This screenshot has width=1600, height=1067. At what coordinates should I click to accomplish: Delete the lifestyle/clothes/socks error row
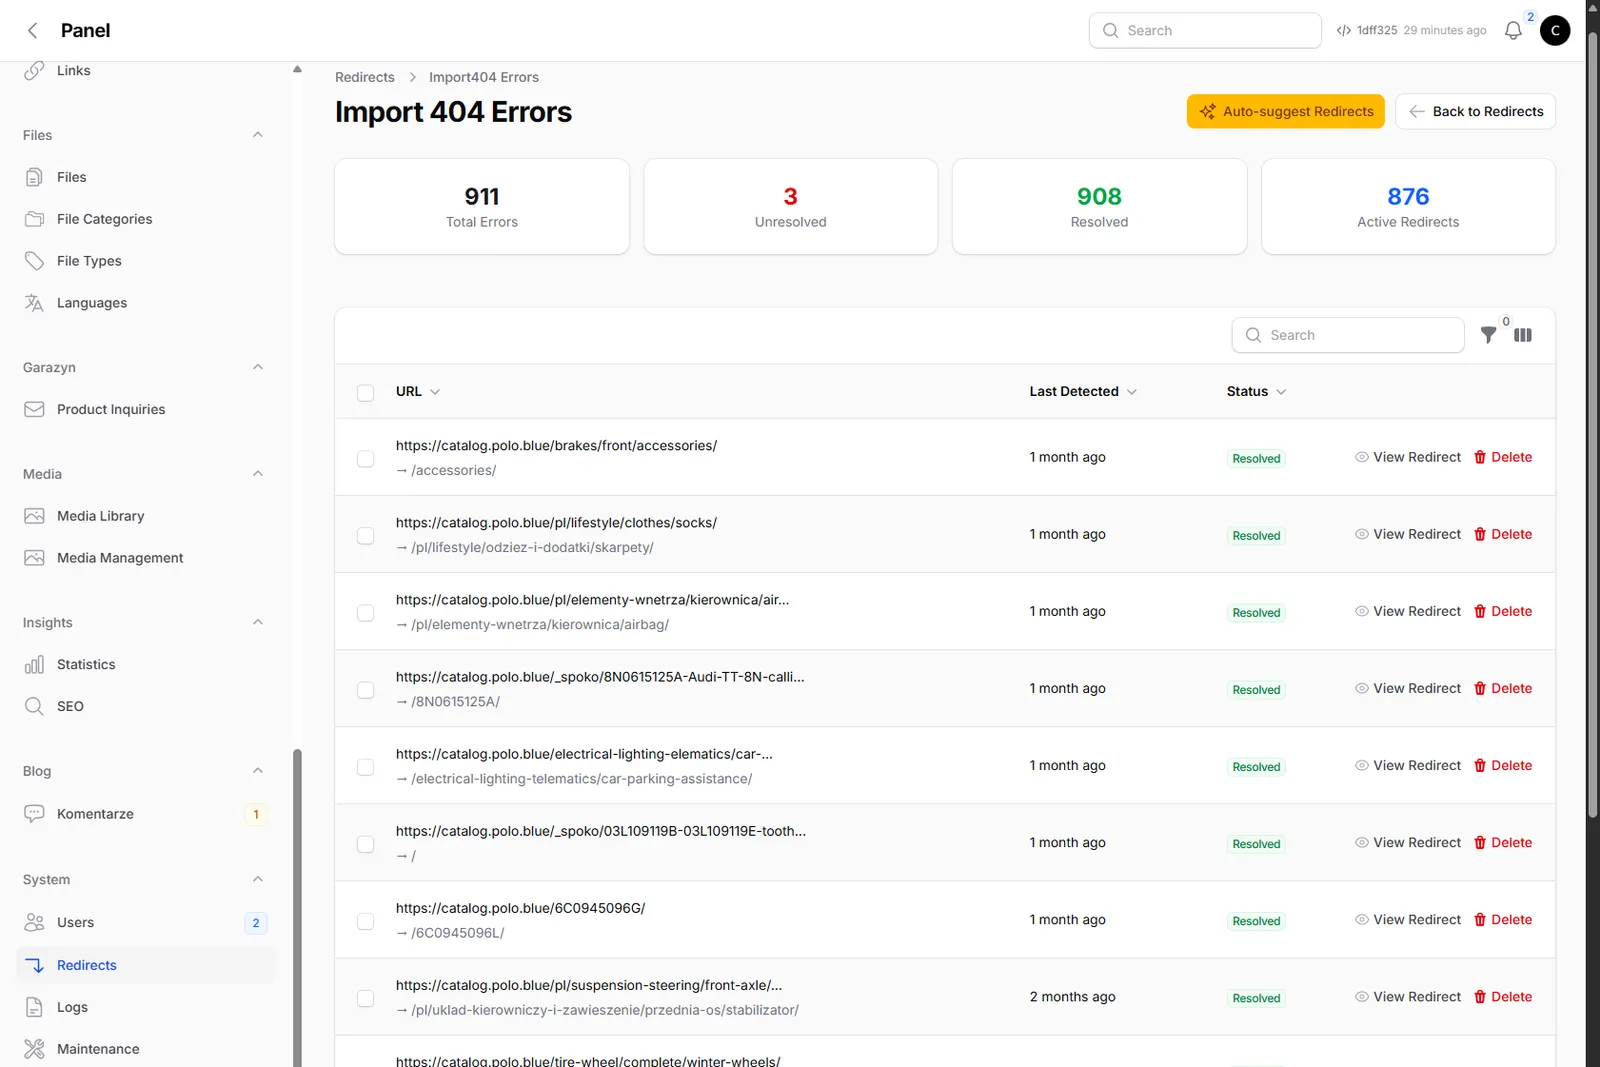pos(1503,534)
